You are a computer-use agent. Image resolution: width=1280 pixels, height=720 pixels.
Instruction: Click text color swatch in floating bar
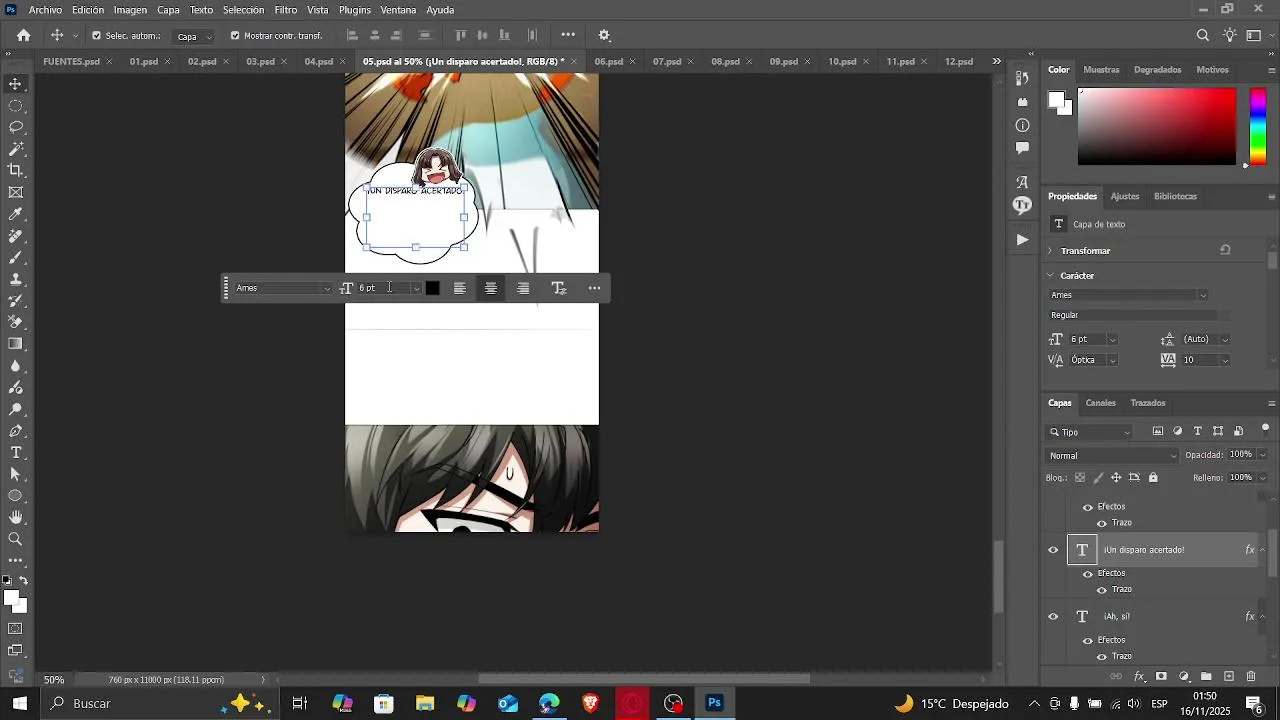point(432,288)
